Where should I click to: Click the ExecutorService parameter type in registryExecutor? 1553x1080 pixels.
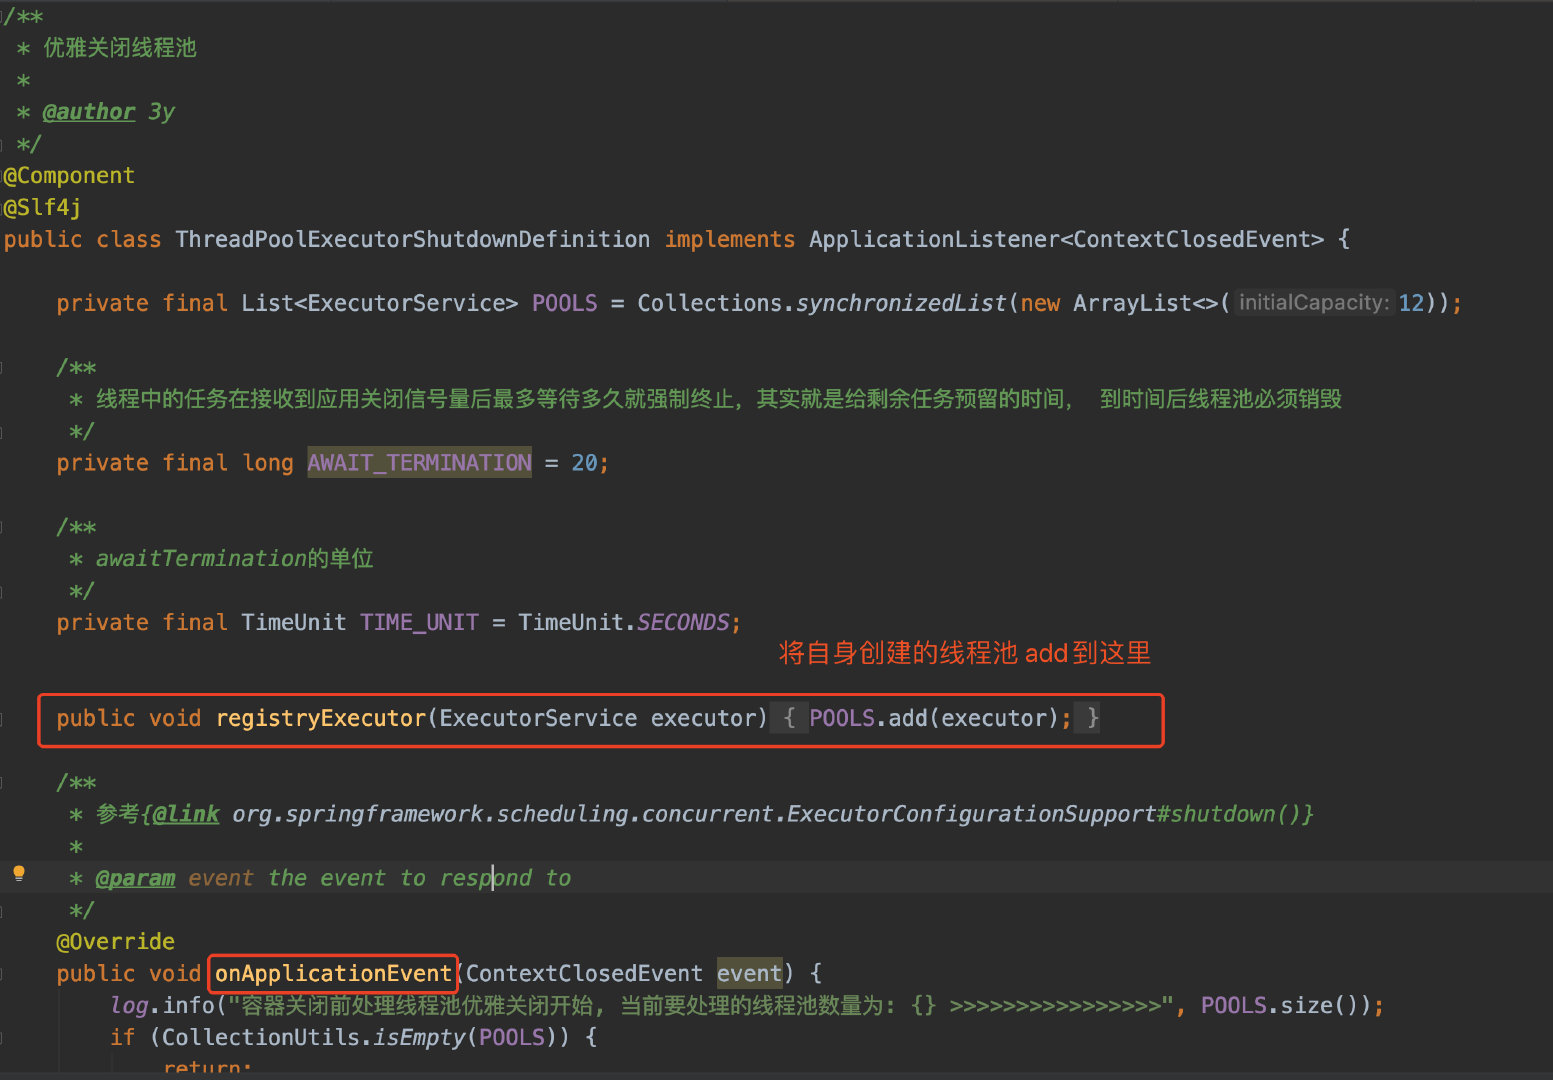pyautogui.click(x=538, y=718)
